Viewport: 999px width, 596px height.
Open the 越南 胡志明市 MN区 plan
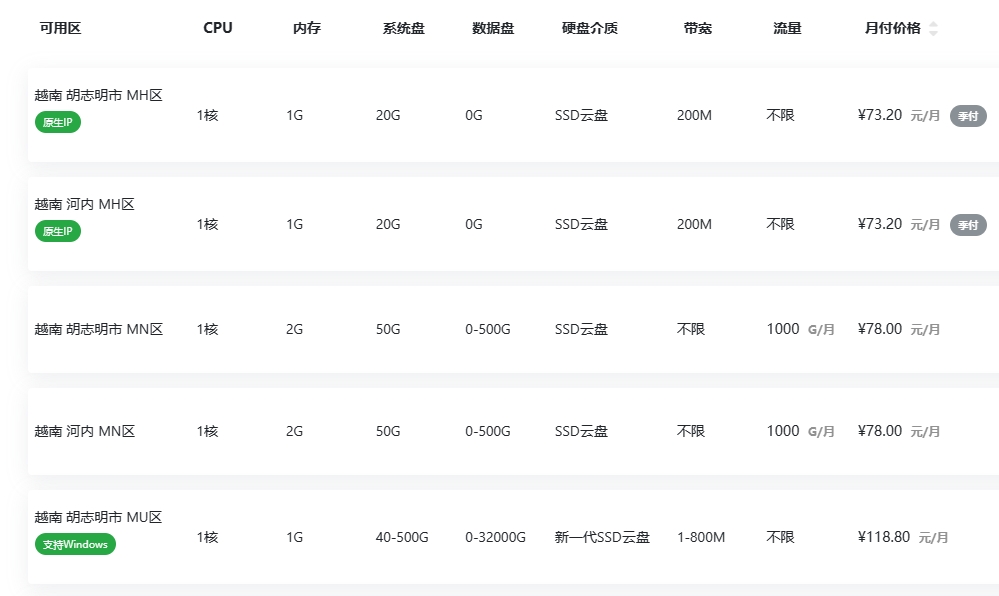[x=98, y=329]
